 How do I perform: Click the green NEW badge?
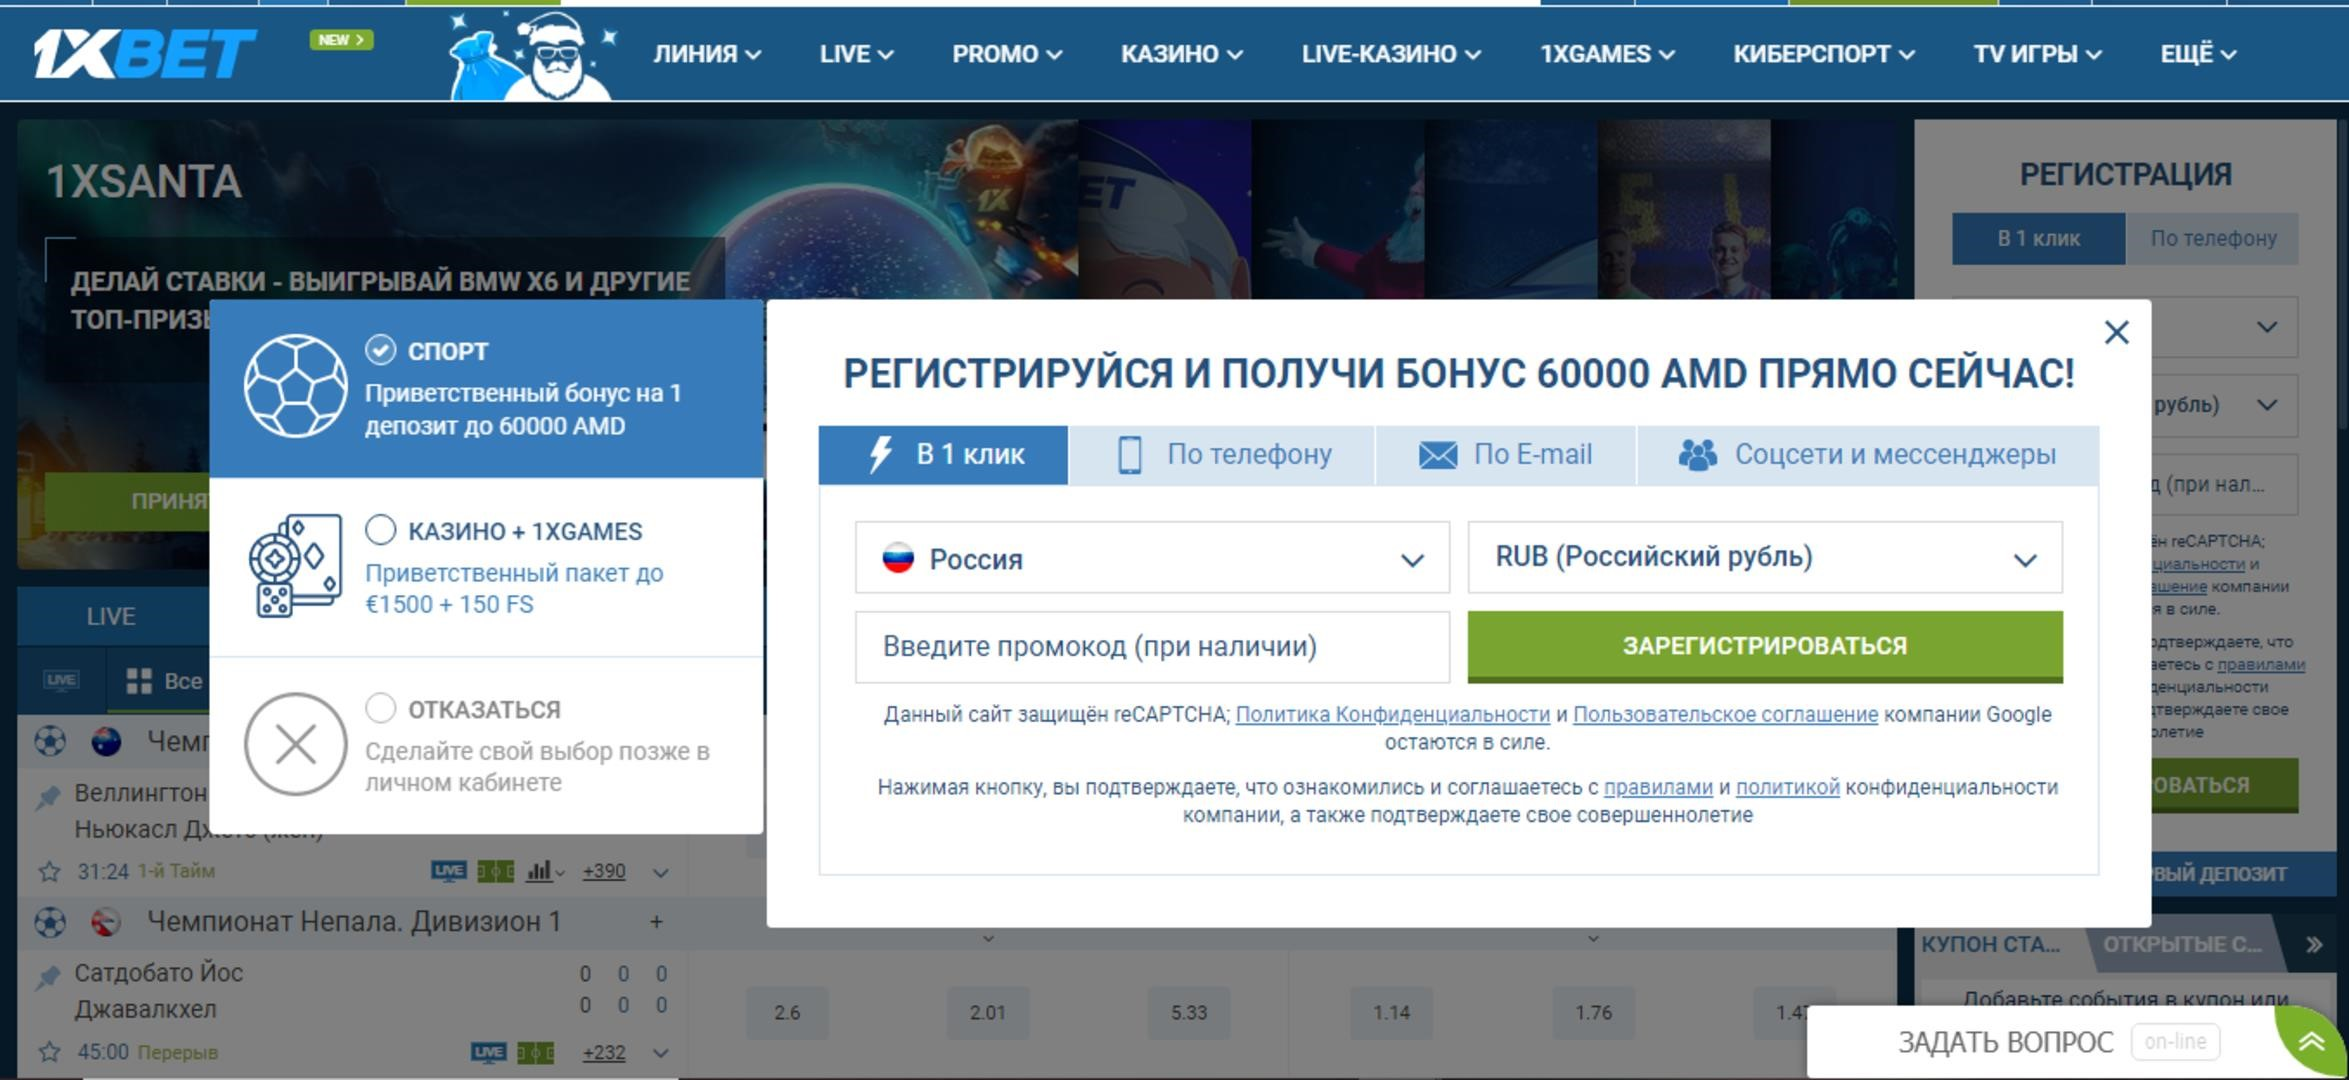click(x=341, y=40)
